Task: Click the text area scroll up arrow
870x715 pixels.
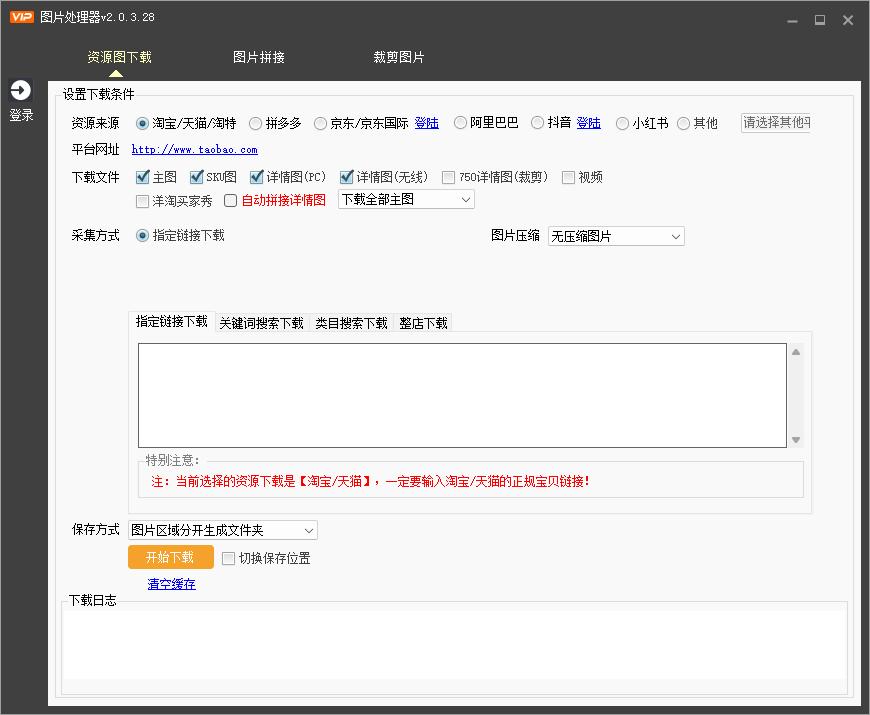Action: 796,352
